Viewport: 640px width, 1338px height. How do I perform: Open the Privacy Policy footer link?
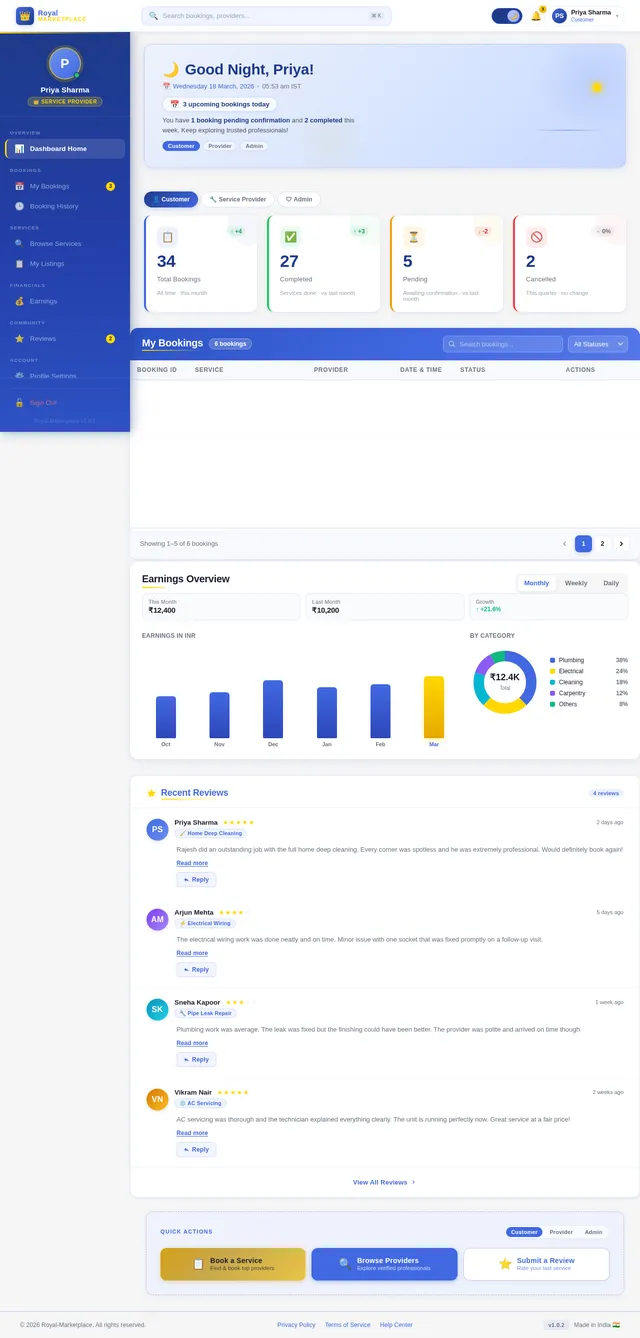[296, 1325]
